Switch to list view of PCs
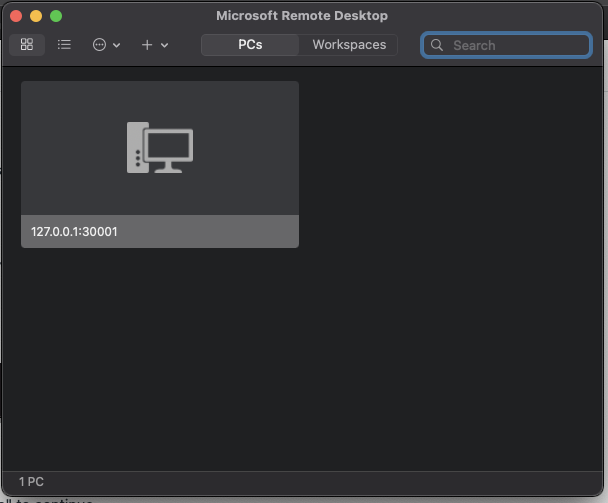Screen dimensions: 608x503 click(x=64, y=45)
